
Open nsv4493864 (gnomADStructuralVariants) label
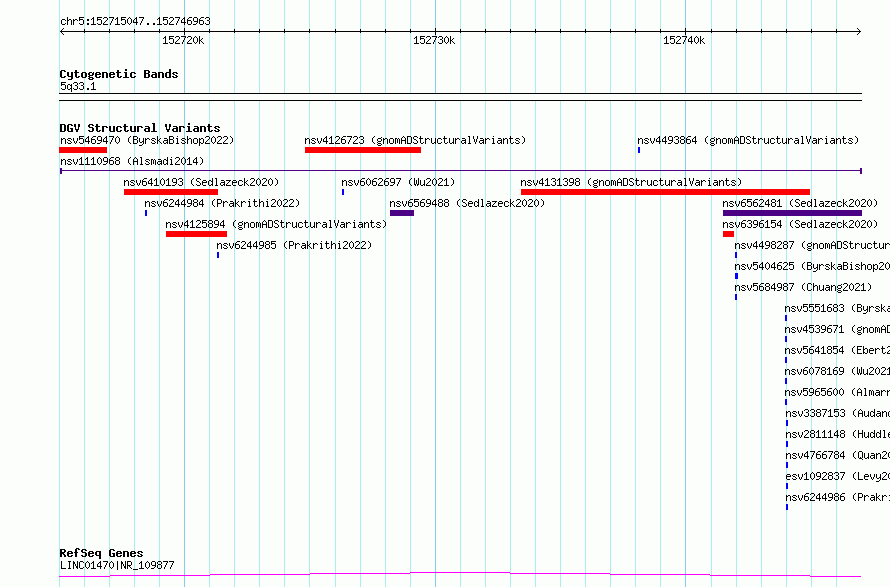[x=748, y=140]
